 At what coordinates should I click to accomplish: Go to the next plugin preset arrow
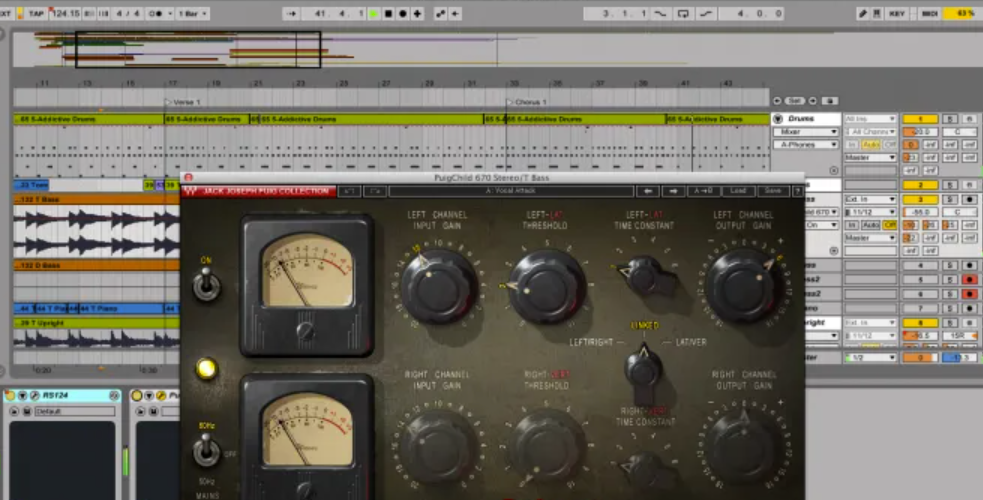673,191
